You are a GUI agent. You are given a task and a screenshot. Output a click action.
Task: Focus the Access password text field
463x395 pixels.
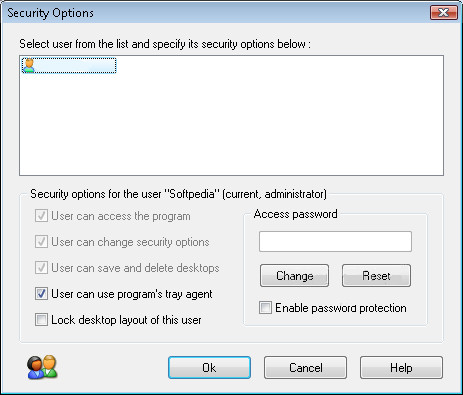click(335, 241)
